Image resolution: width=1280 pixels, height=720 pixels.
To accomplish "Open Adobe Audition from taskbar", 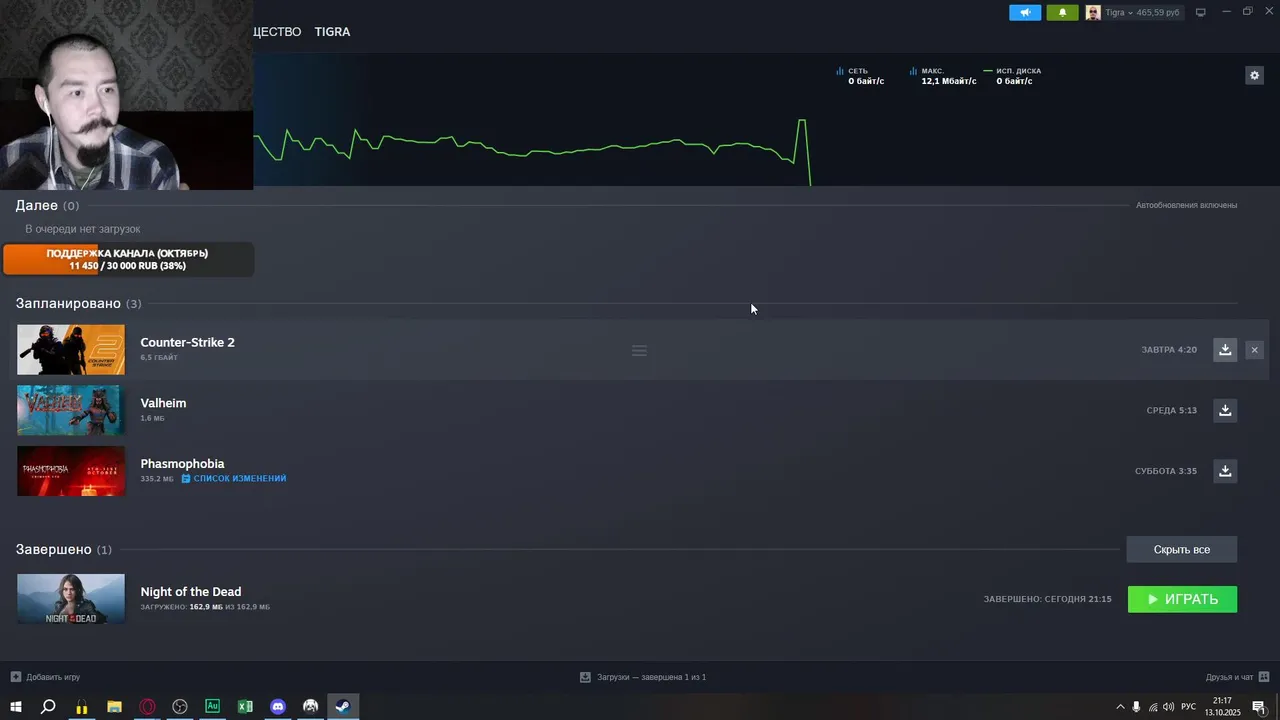I will tap(212, 707).
